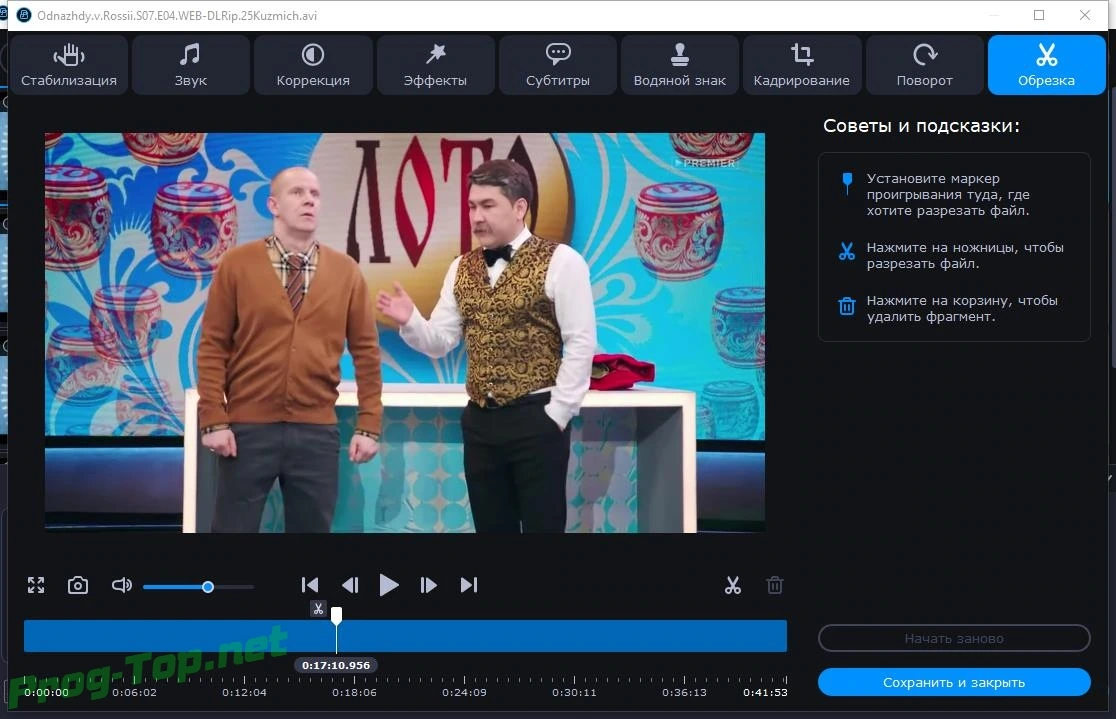Click Сохранить и закрыть button
This screenshot has width=1116, height=719.
pyautogui.click(x=954, y=682)
